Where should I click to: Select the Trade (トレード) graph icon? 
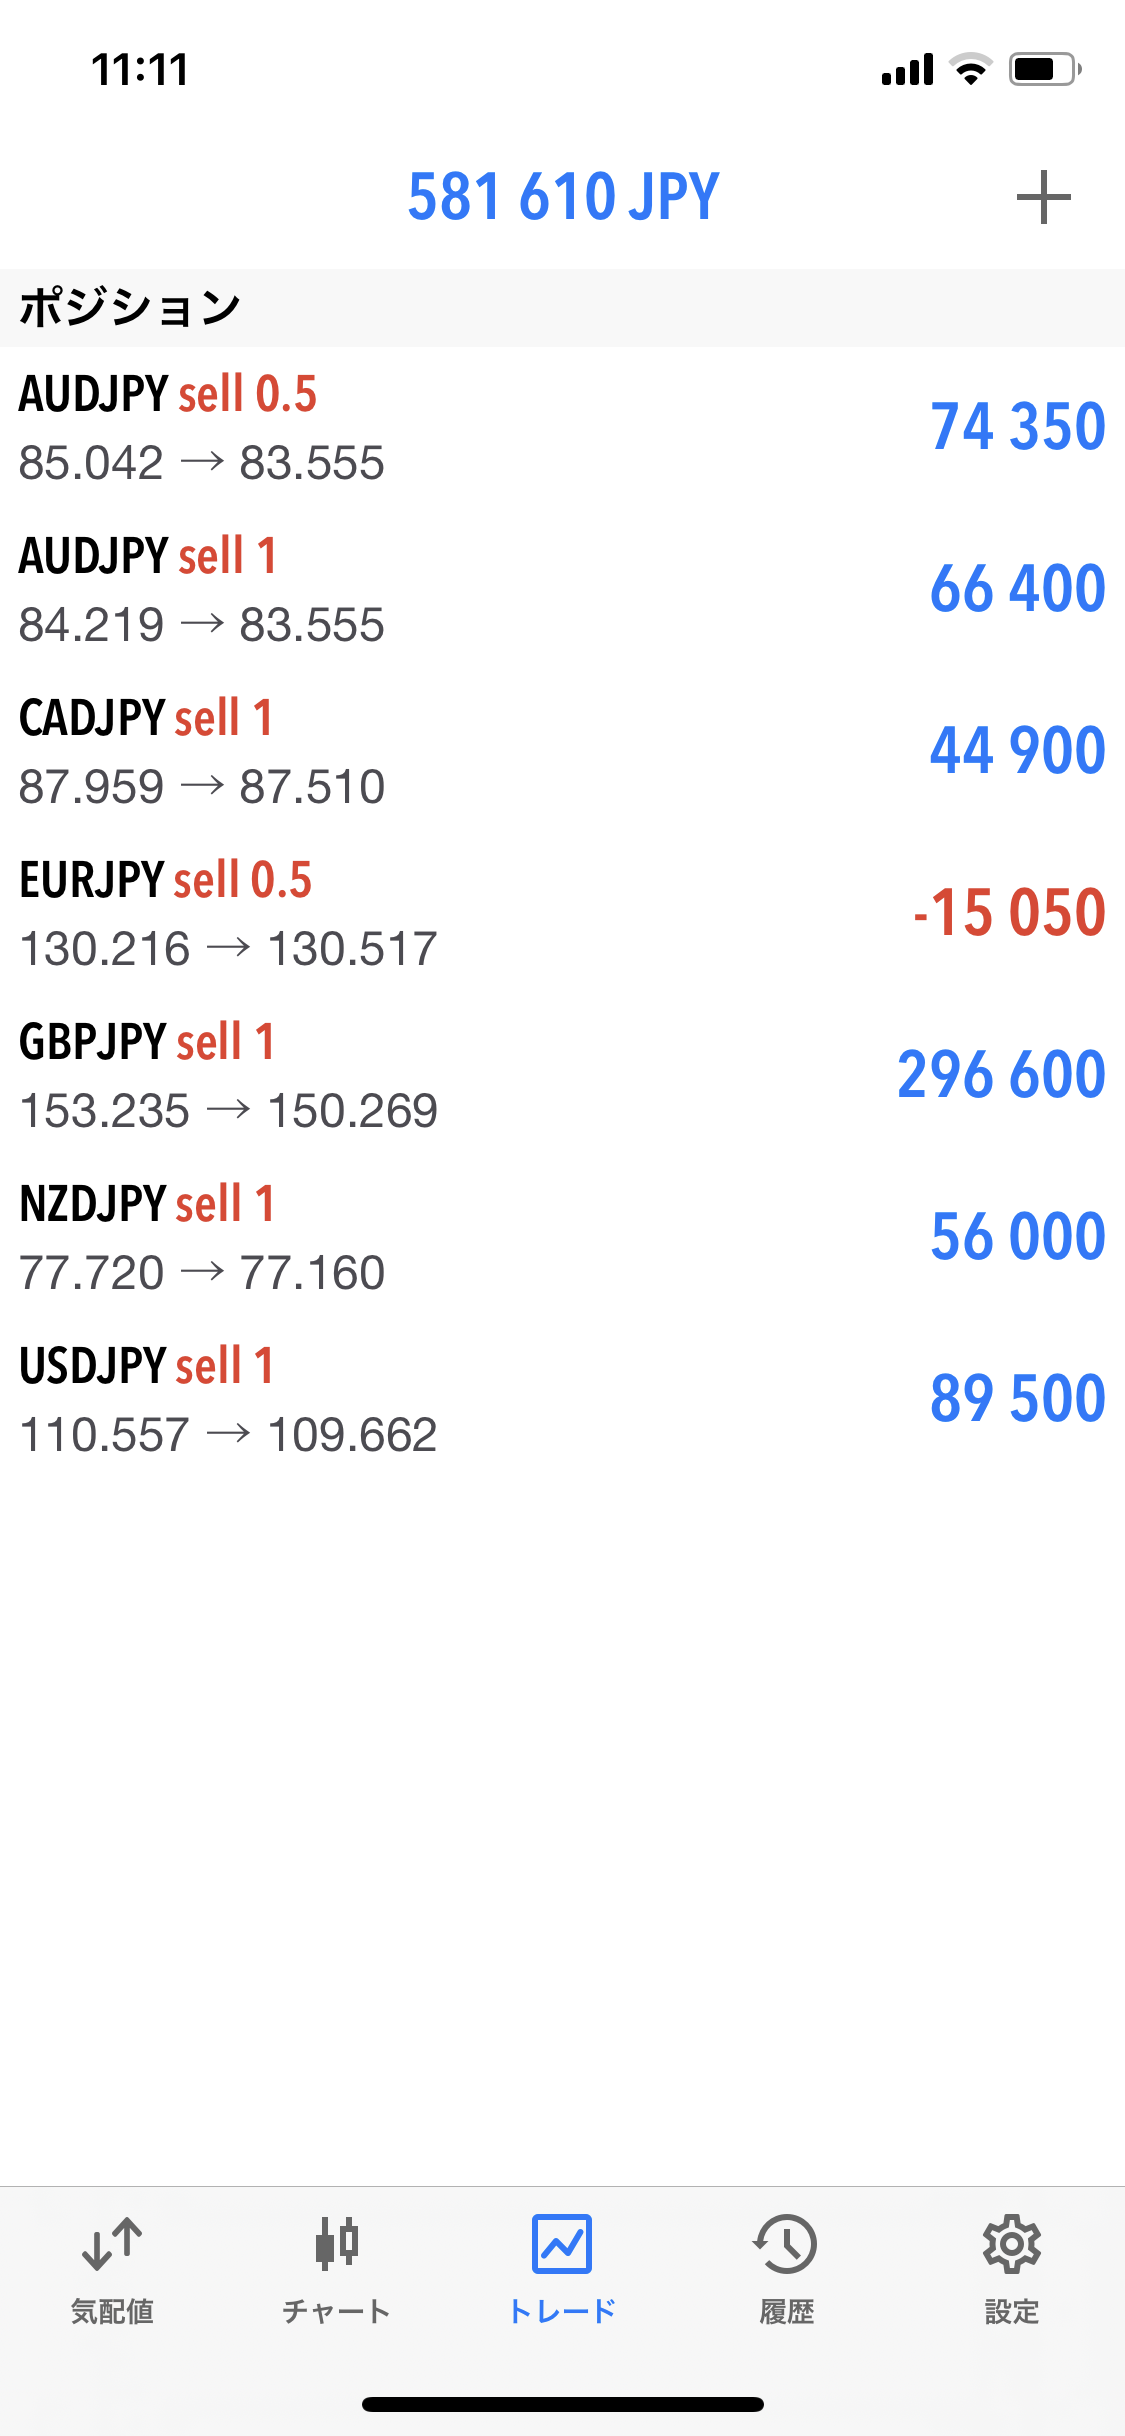(x=562, y=2243)
